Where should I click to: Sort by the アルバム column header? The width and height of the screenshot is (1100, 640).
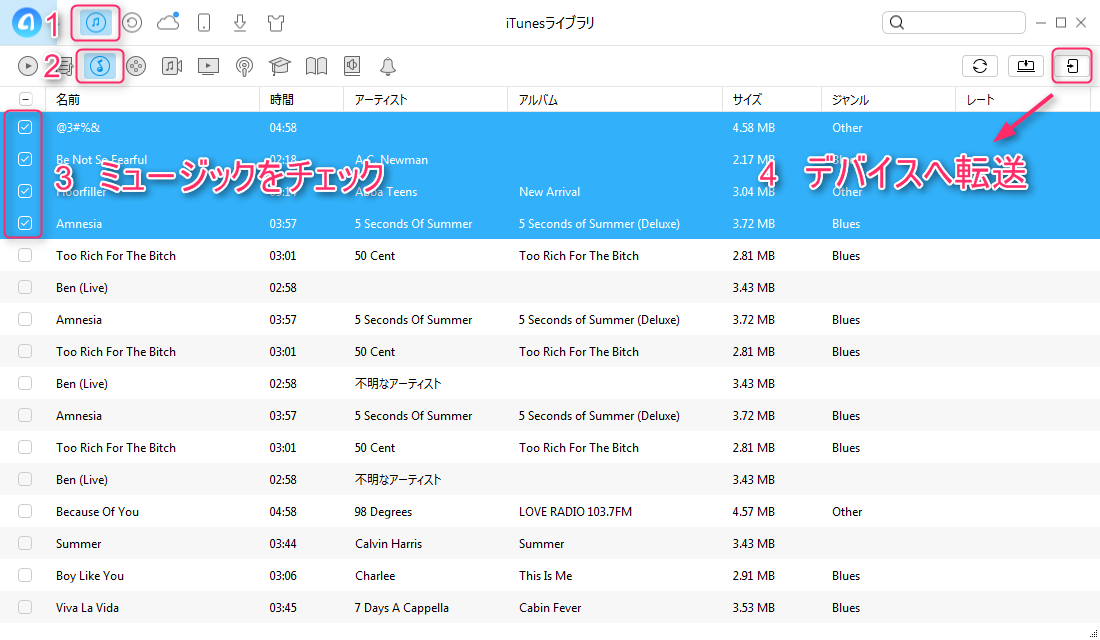click(615, 100)
